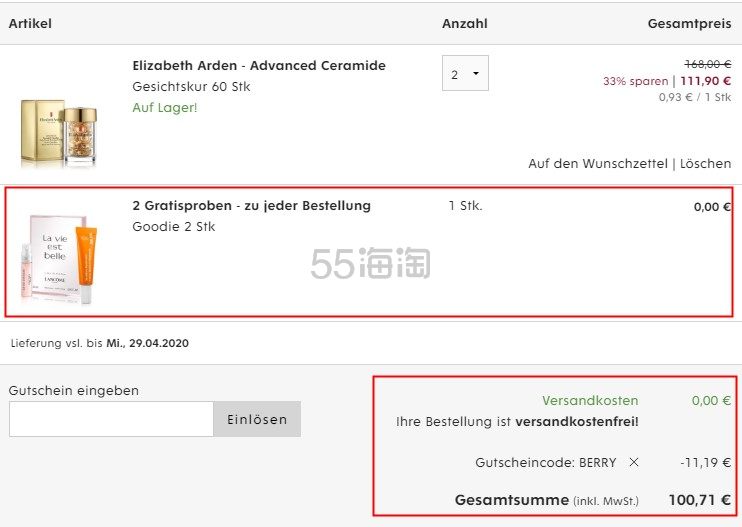Click the Einlösen voucher button

click(256, 419)
